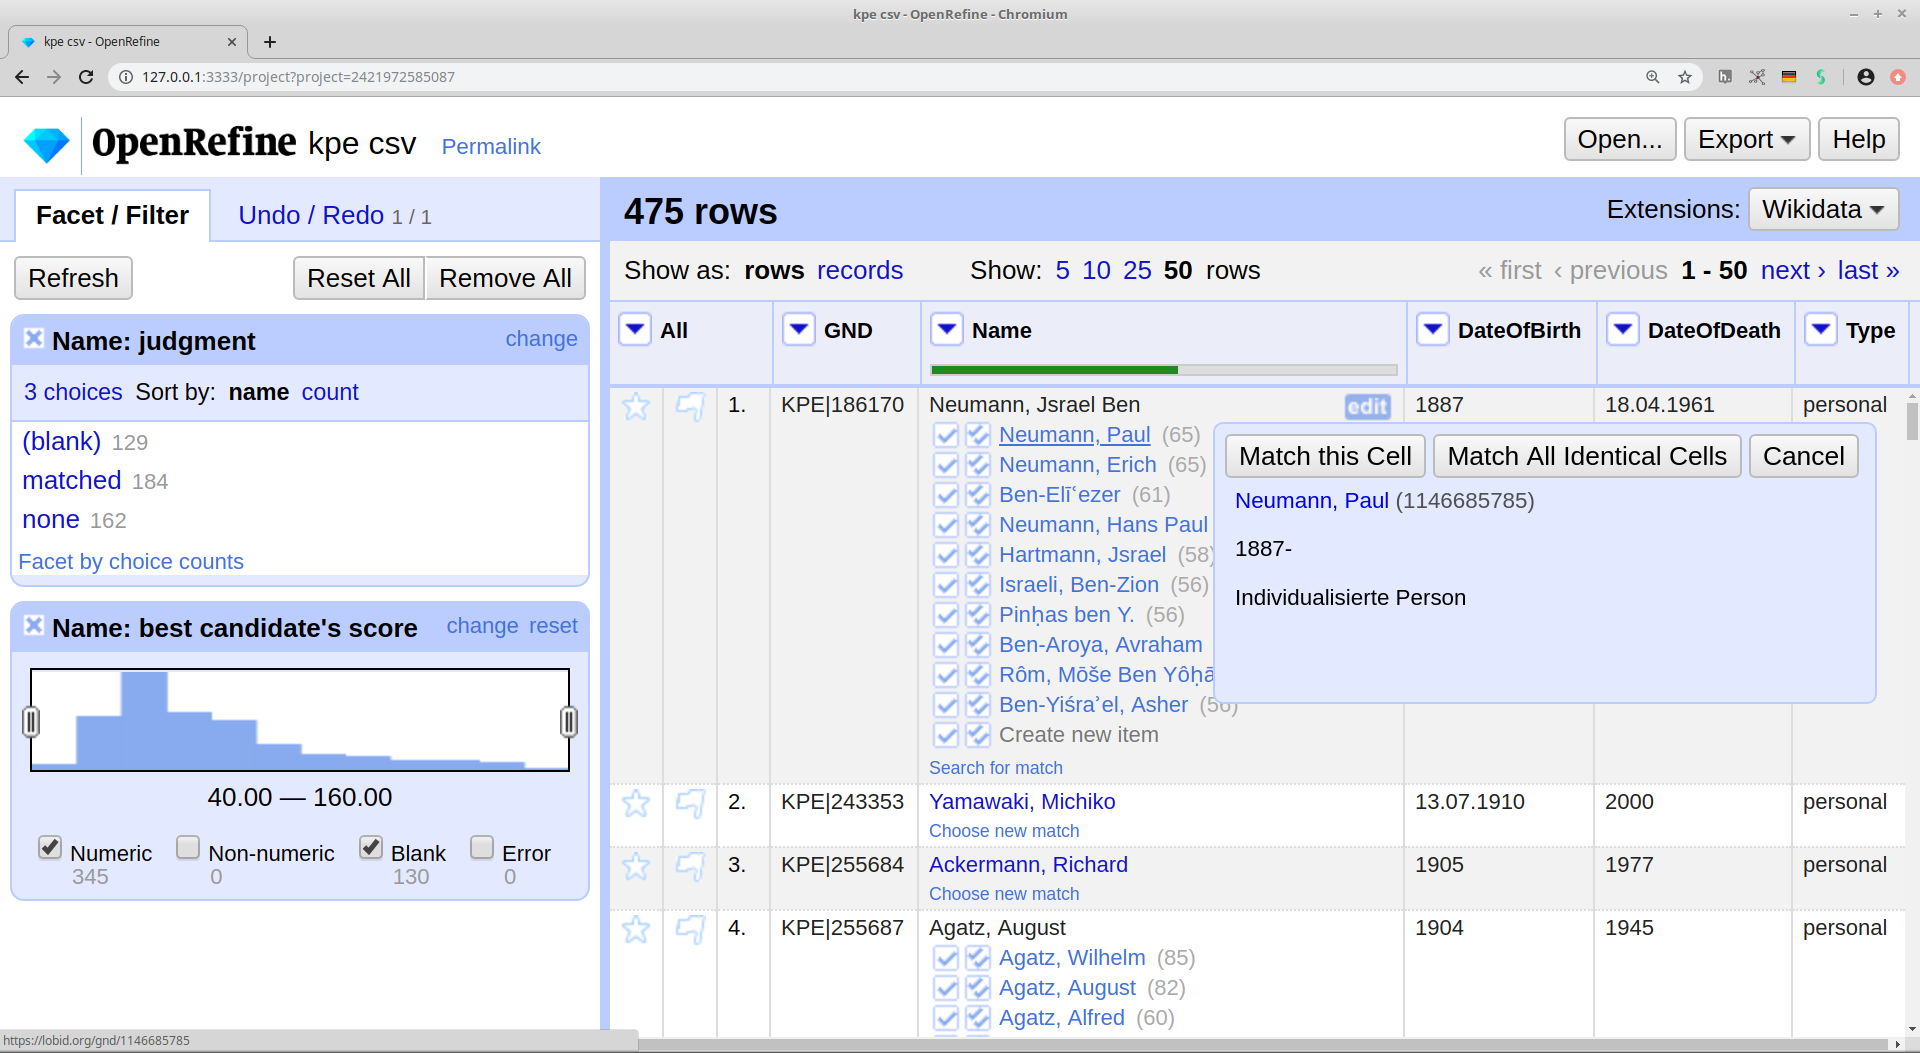Flag row 3 Ackermann, Richard

tap(690, 866)
